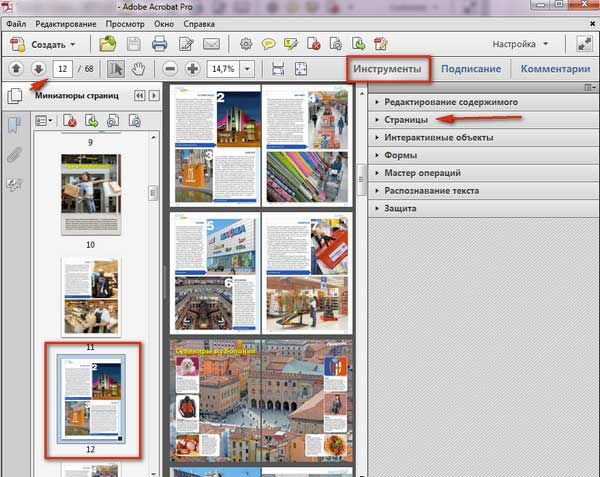Click the Send by email envelope icon
The image size is (600, 477).
point(211,44)
